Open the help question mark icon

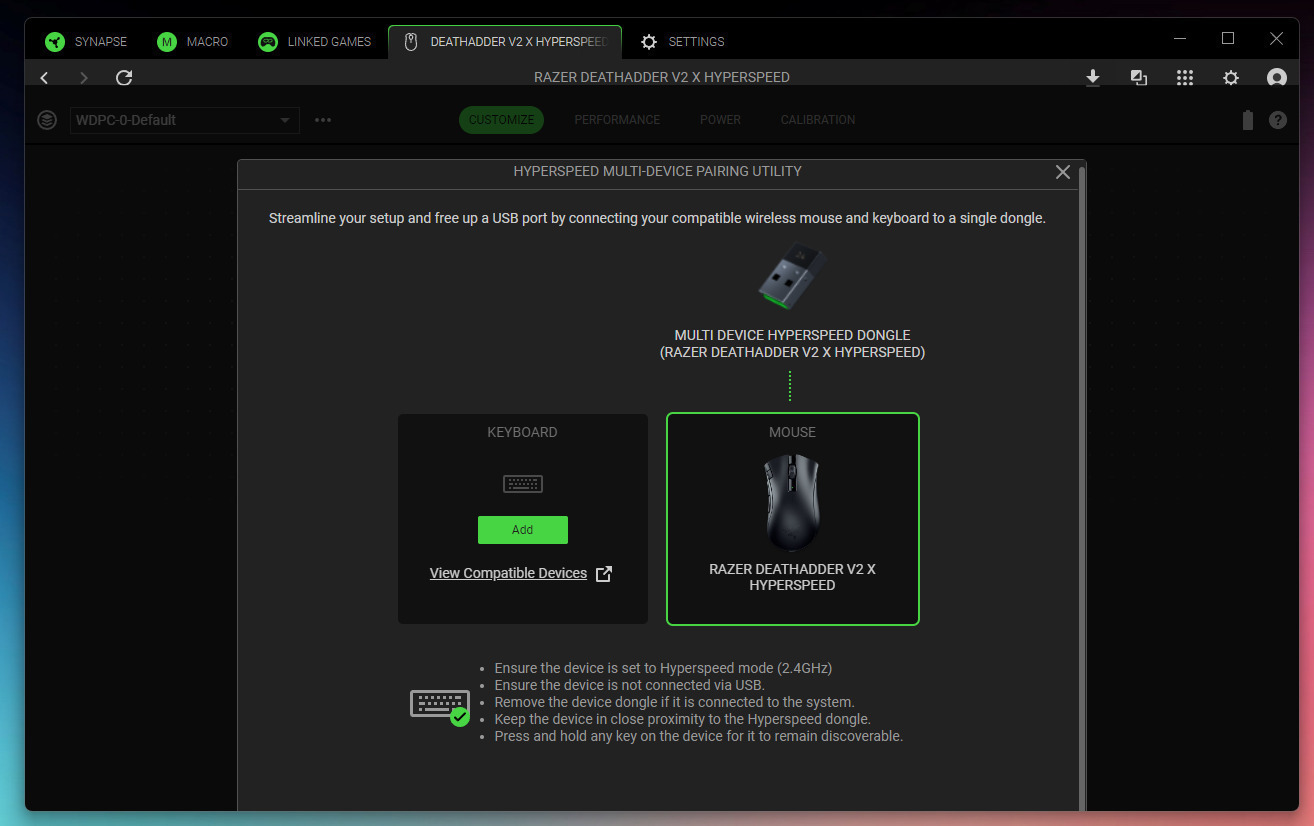point(1278,120)
